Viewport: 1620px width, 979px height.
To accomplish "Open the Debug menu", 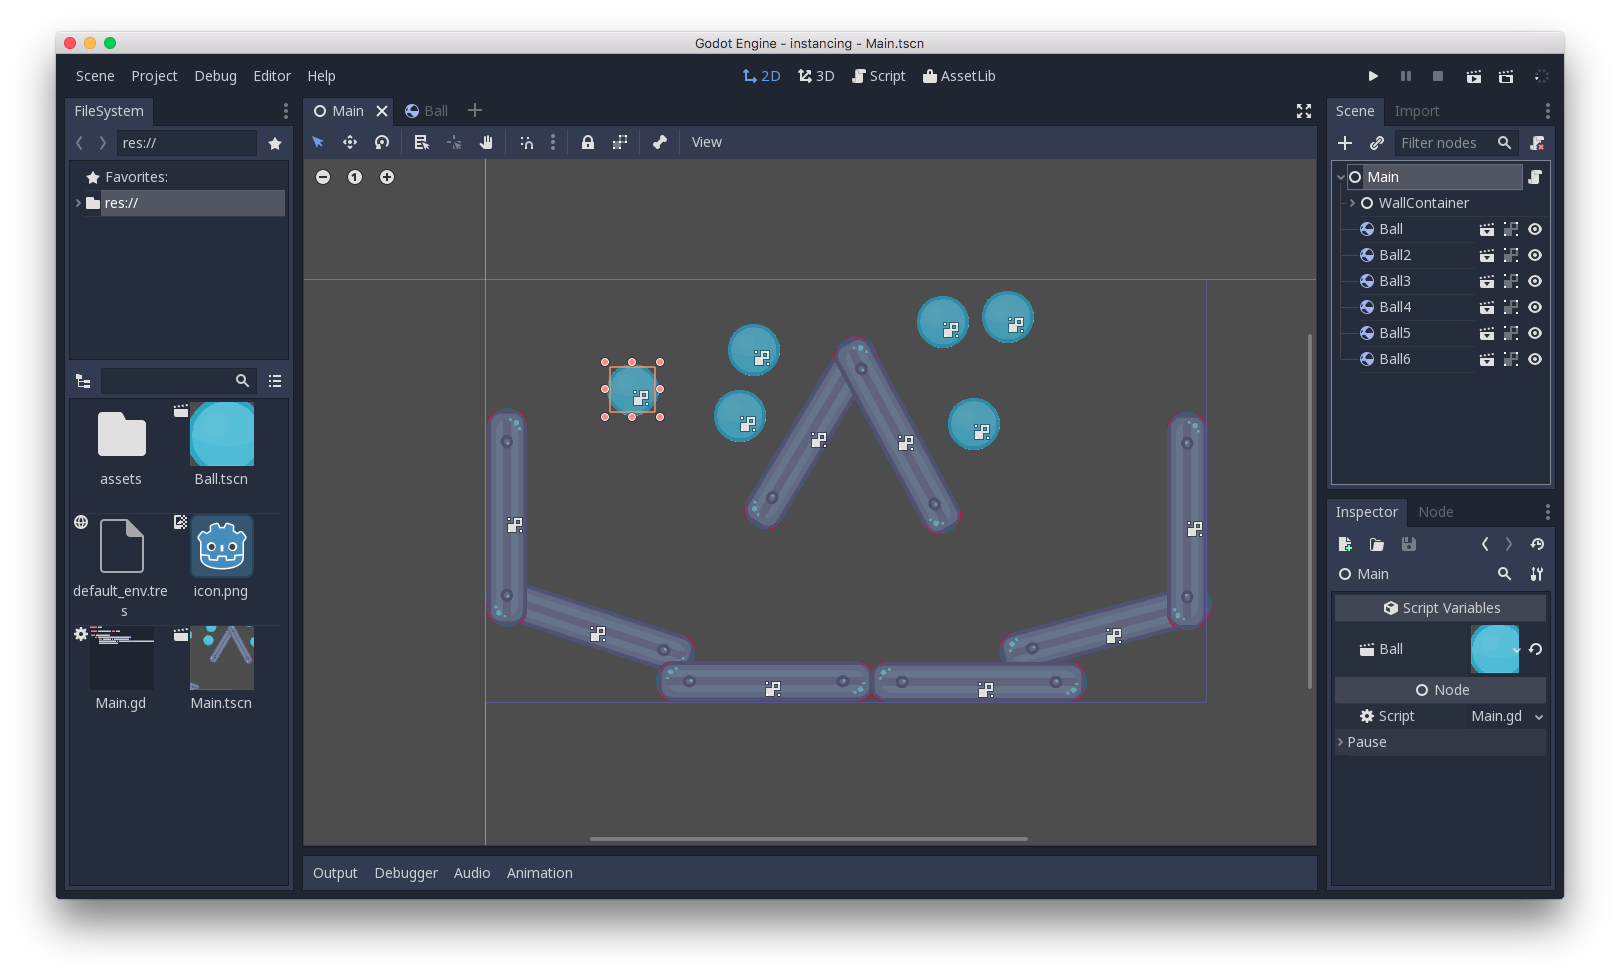I will click(215, 76).
